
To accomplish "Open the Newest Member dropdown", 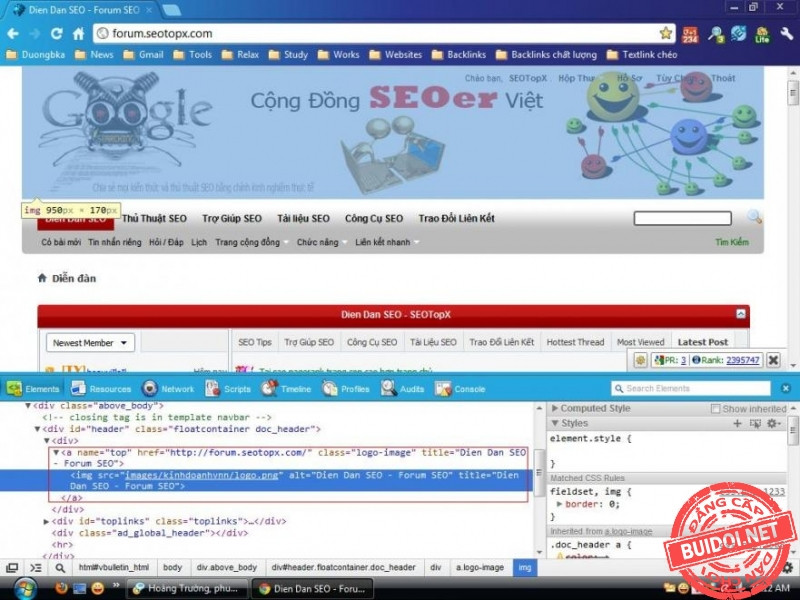I will [x=90, y=343].
